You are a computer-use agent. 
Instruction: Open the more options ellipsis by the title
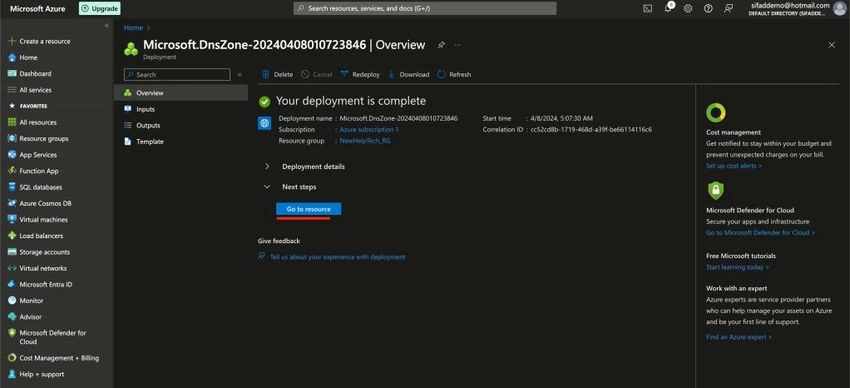click(x=458, y=45)
